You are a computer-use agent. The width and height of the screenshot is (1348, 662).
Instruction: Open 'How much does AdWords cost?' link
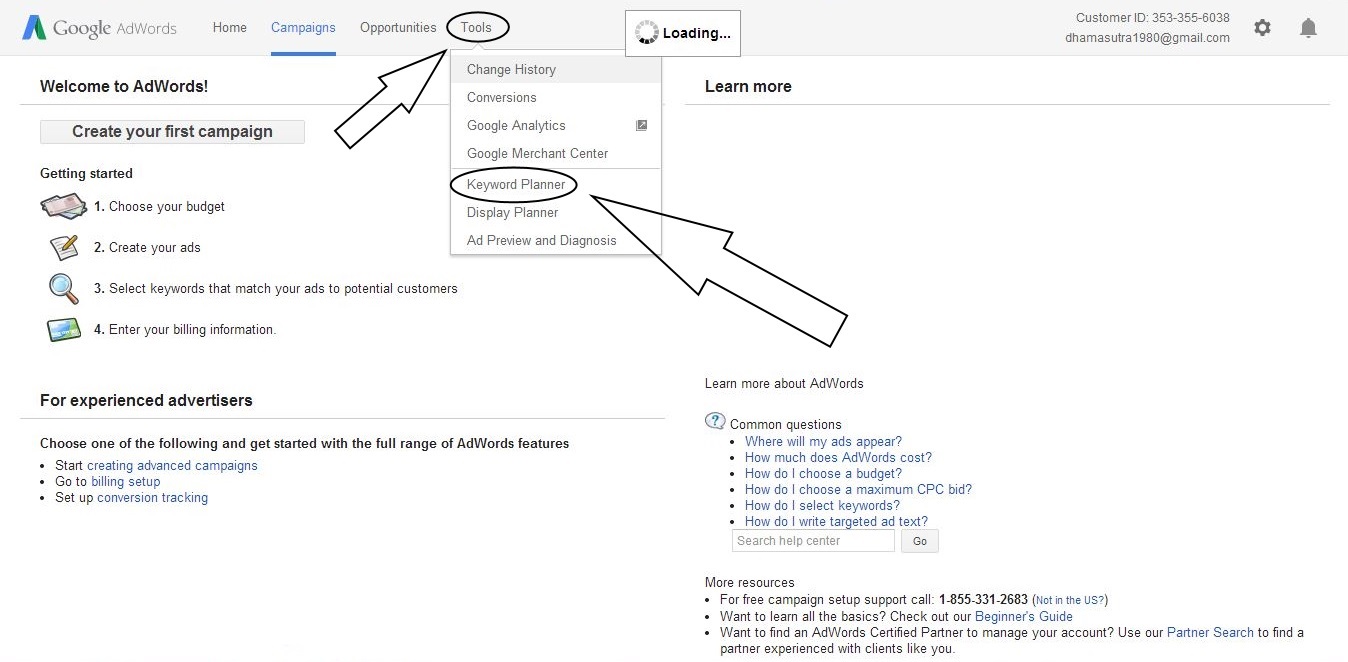click(838, 458)
